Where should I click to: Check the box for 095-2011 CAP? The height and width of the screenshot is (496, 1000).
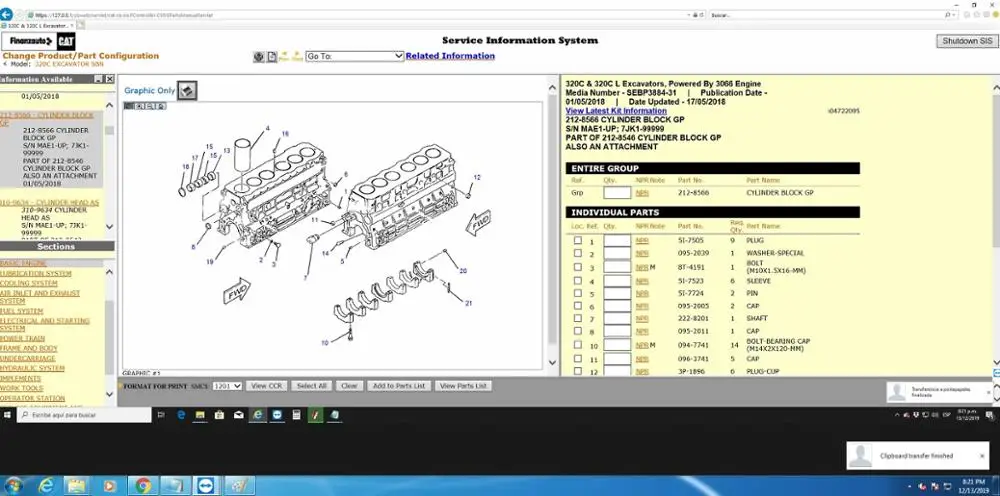pyautogui.click(x=578, y=331)
